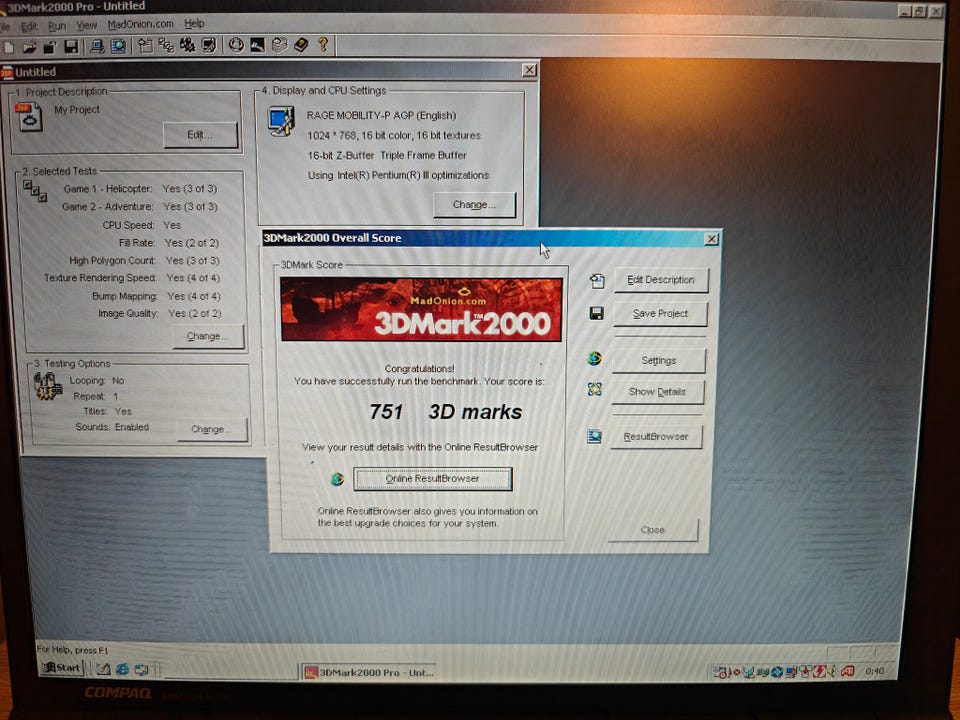Click the Online ResultBrowser button
960x720 pixels.
coord(432,479)
